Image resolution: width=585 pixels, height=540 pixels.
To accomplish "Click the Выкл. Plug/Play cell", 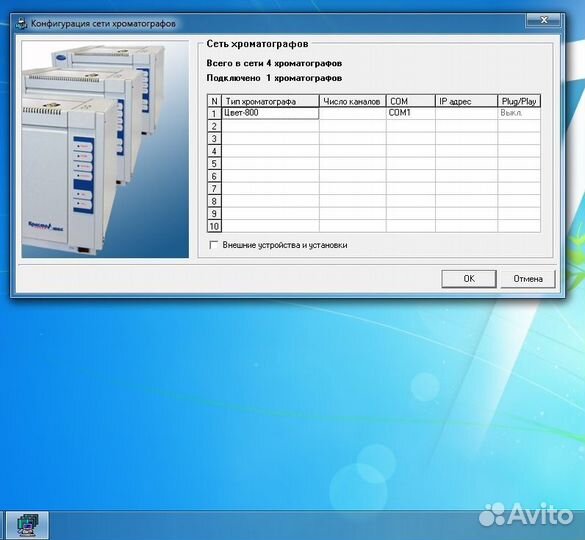I will coord(519,113).
